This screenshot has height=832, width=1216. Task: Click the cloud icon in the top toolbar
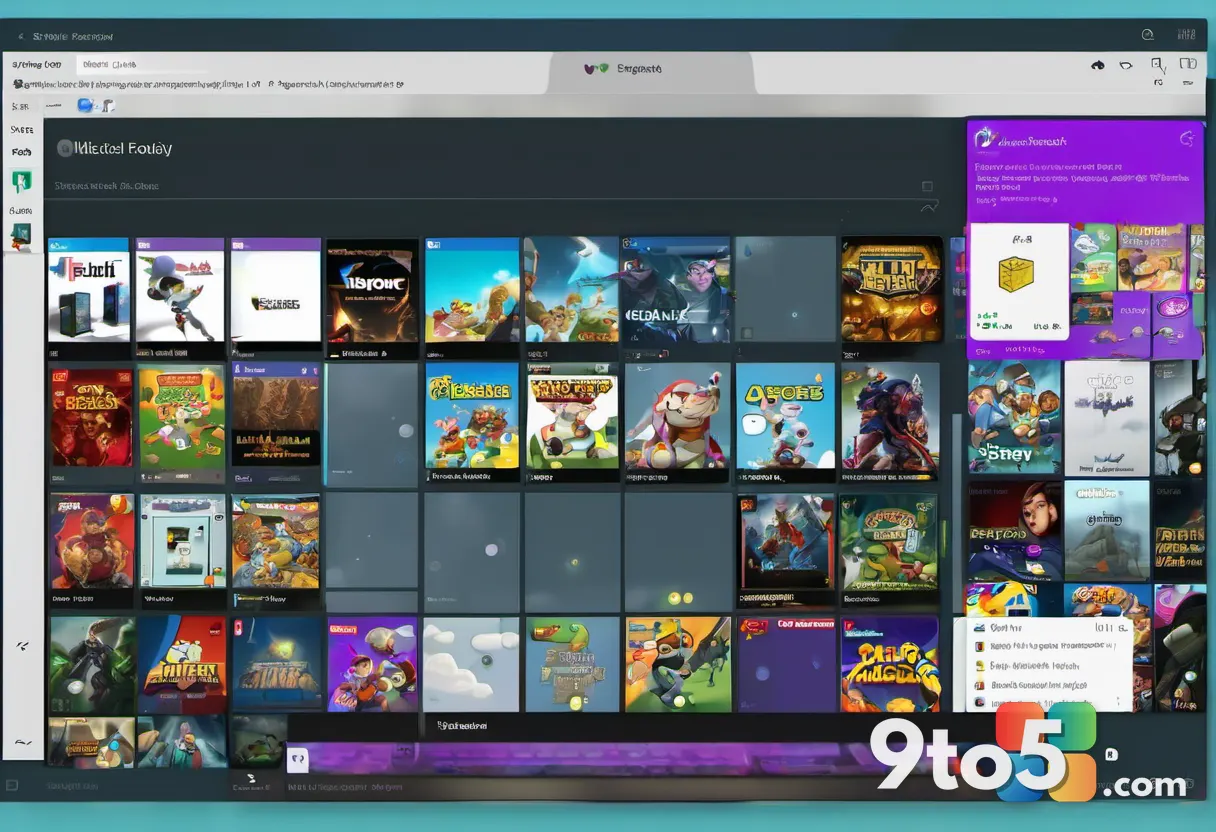[x=1097, y=65]
